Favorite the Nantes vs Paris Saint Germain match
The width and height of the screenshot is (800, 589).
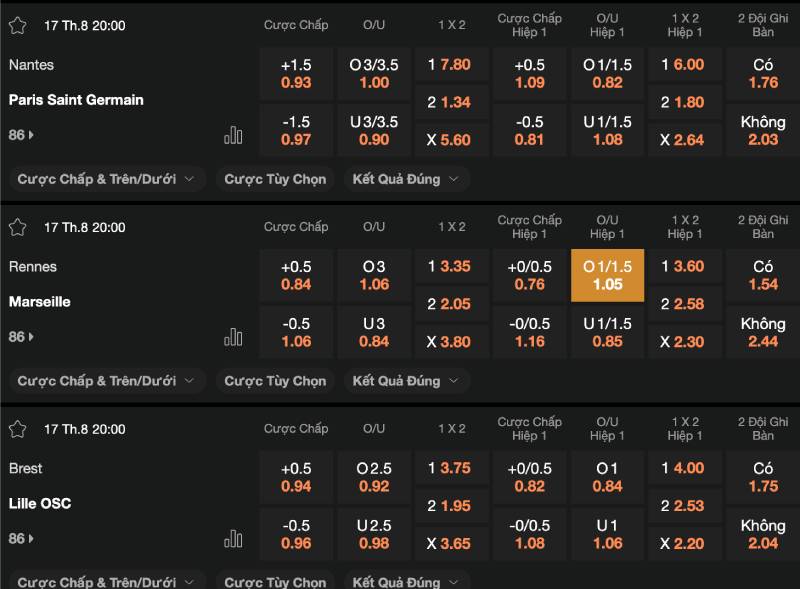coord(17,25)
